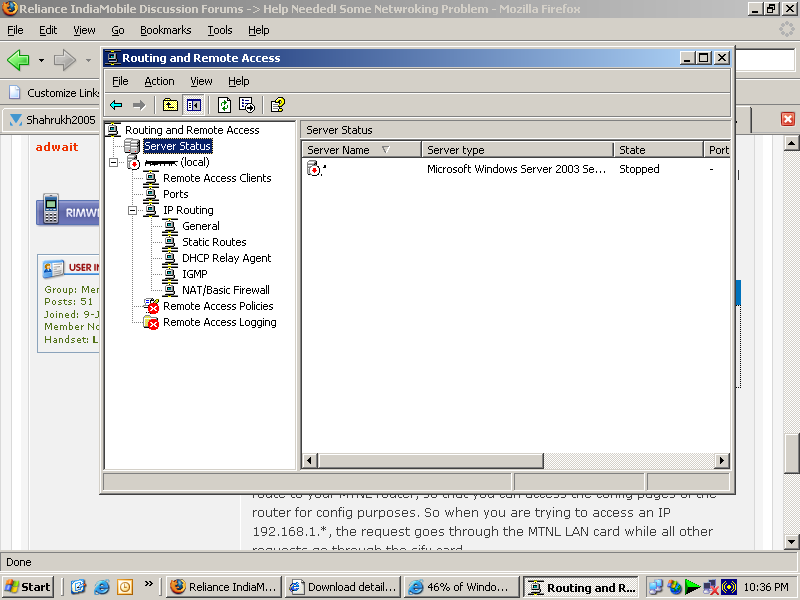This screenshot has width=800, height=600.
Task: Open Firefox's File menu
Action: click(15, 30)
